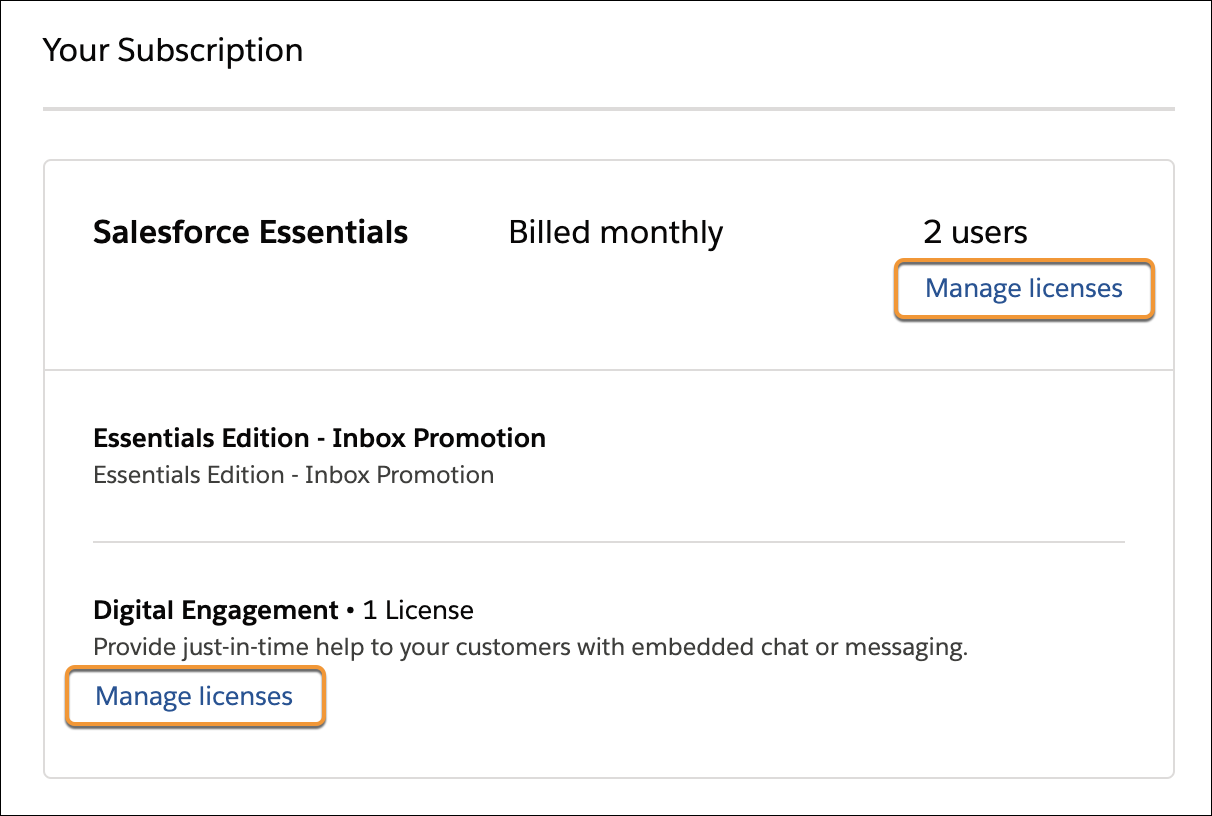The width and height of the screenshot is (1212, 816).
Task: Select the Salesforce Essentials title
Action: (x=250, y=233)
